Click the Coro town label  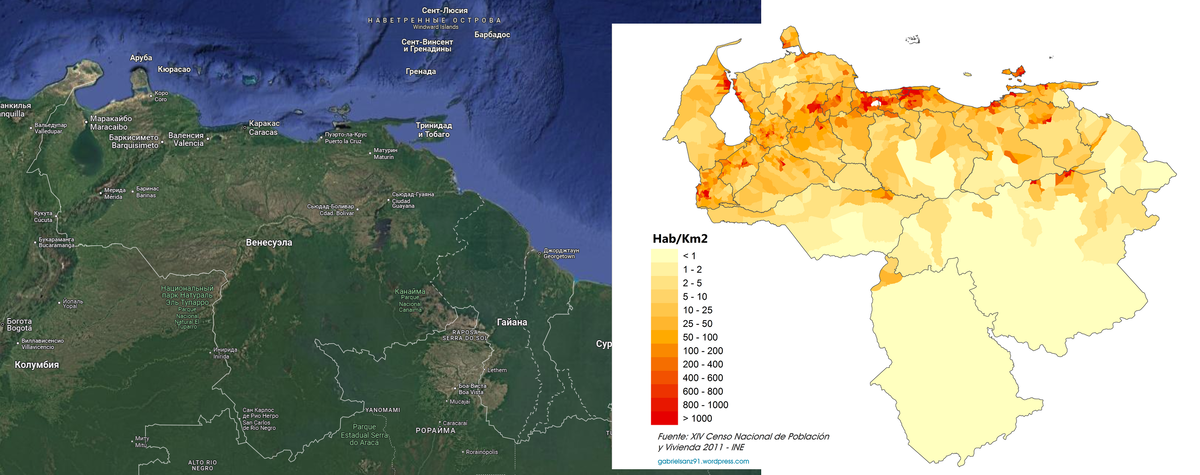tap(160, 97)
